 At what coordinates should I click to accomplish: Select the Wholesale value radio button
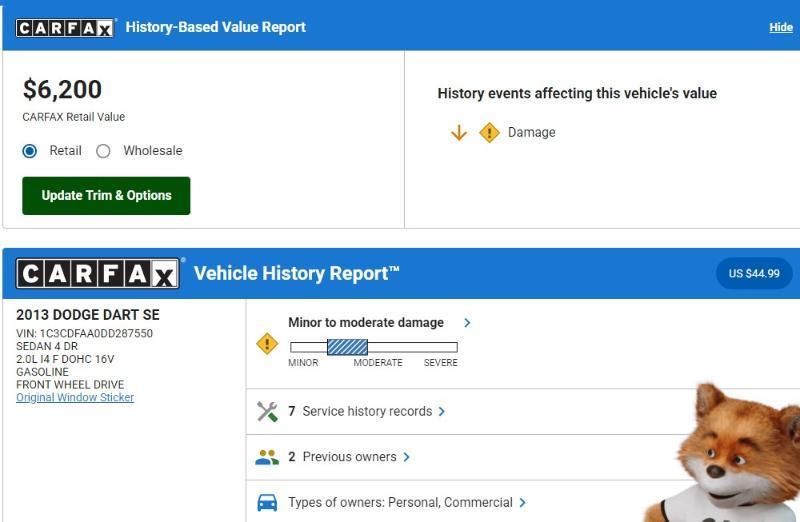[103, 151]
